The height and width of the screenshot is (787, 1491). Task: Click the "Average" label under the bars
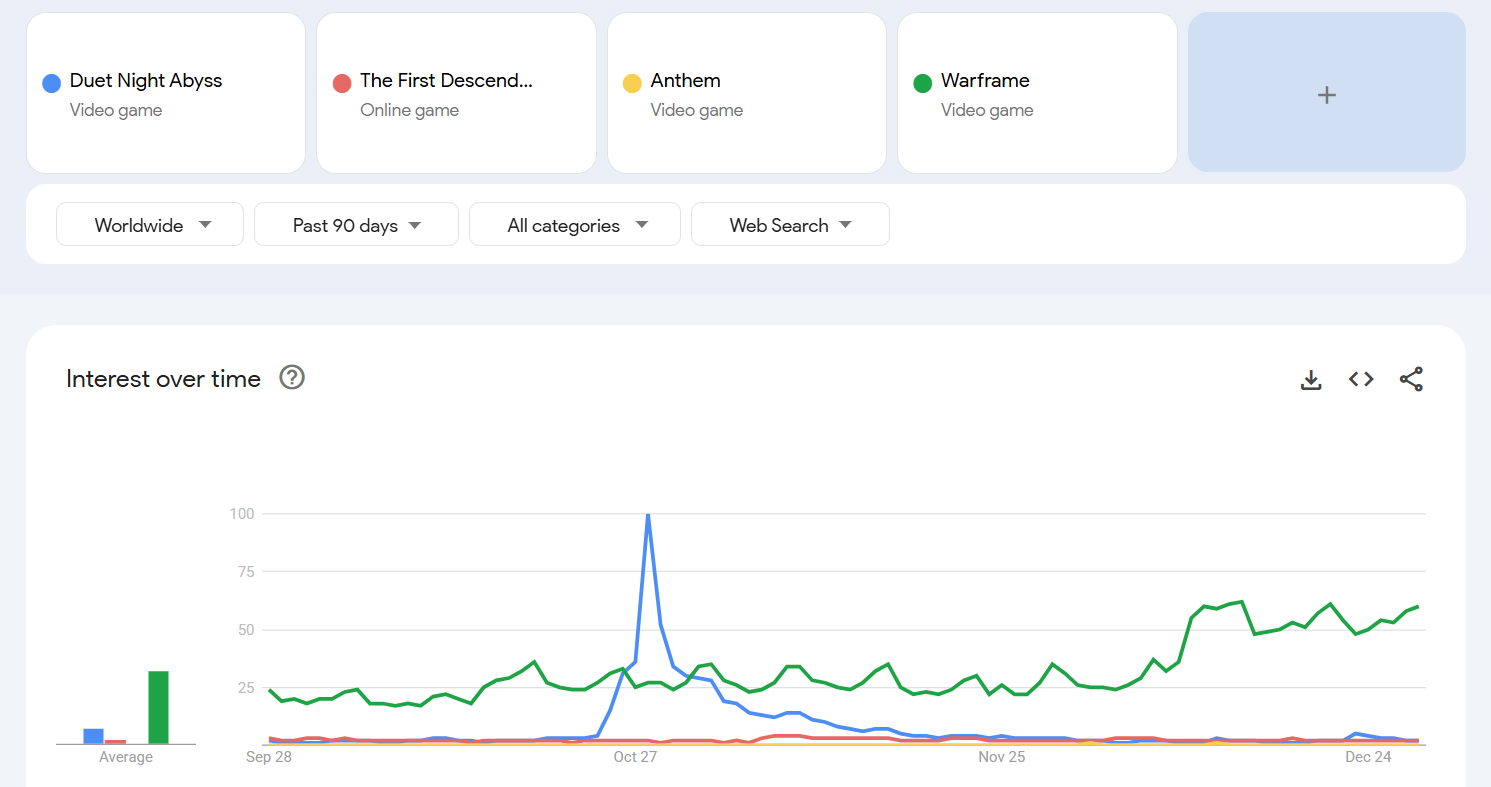tap(126, 757)
